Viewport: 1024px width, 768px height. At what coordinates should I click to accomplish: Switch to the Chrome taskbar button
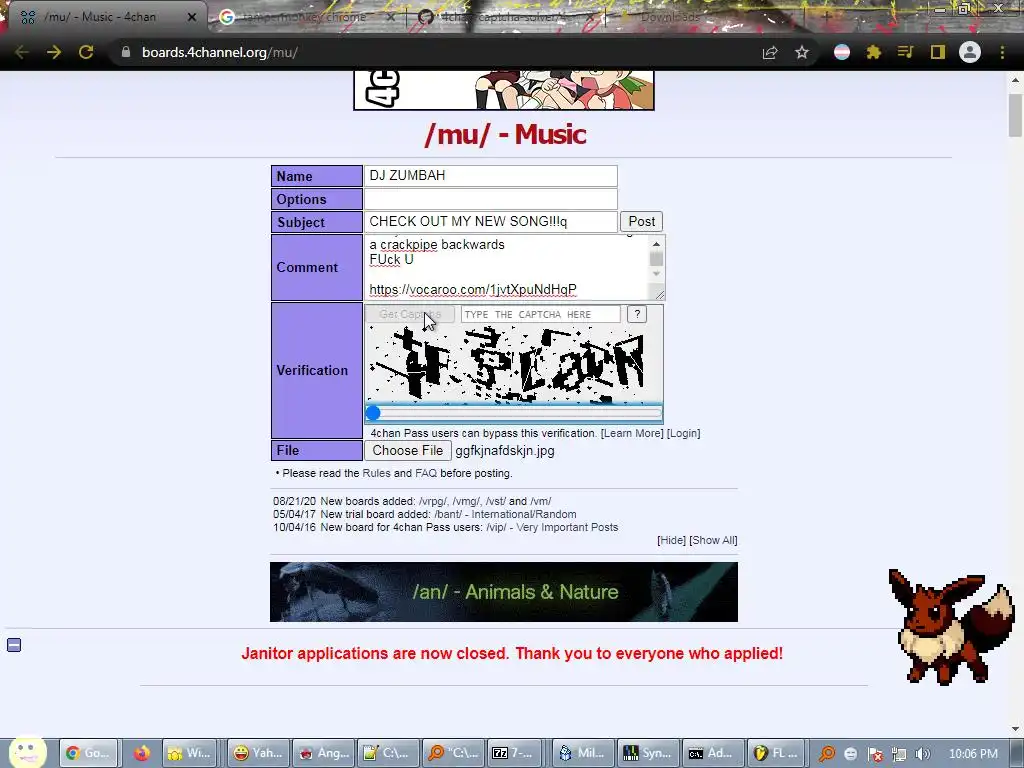89,753
